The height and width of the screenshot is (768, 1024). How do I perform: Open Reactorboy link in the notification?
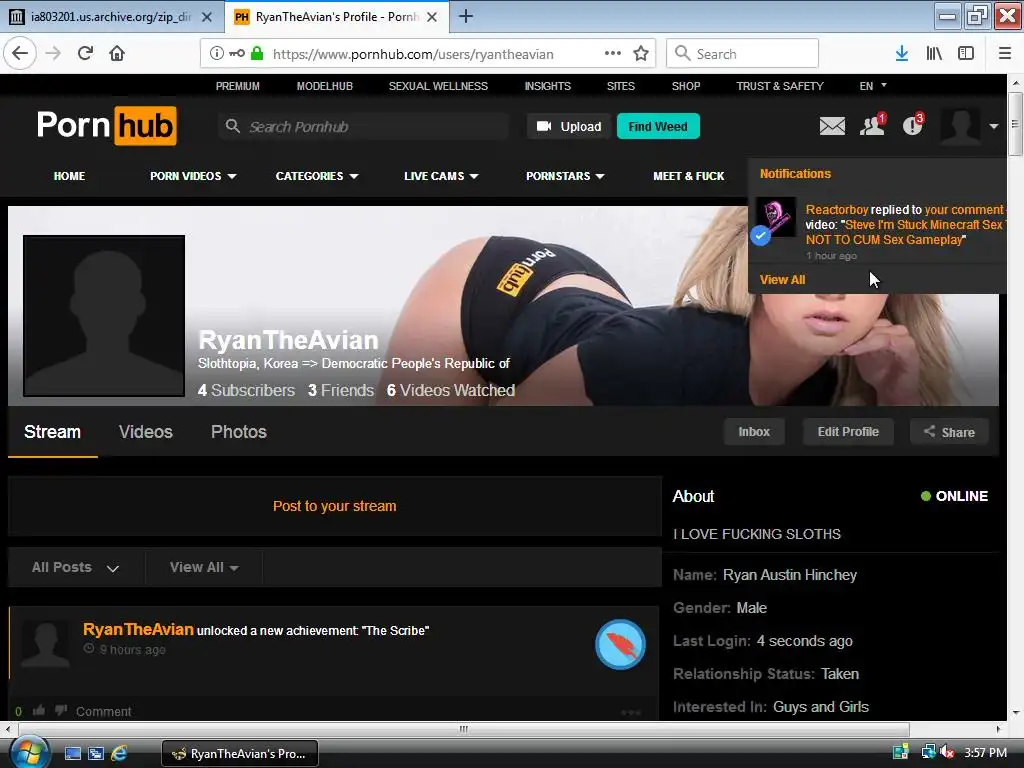pyautogui.click(x=837, y=210)
